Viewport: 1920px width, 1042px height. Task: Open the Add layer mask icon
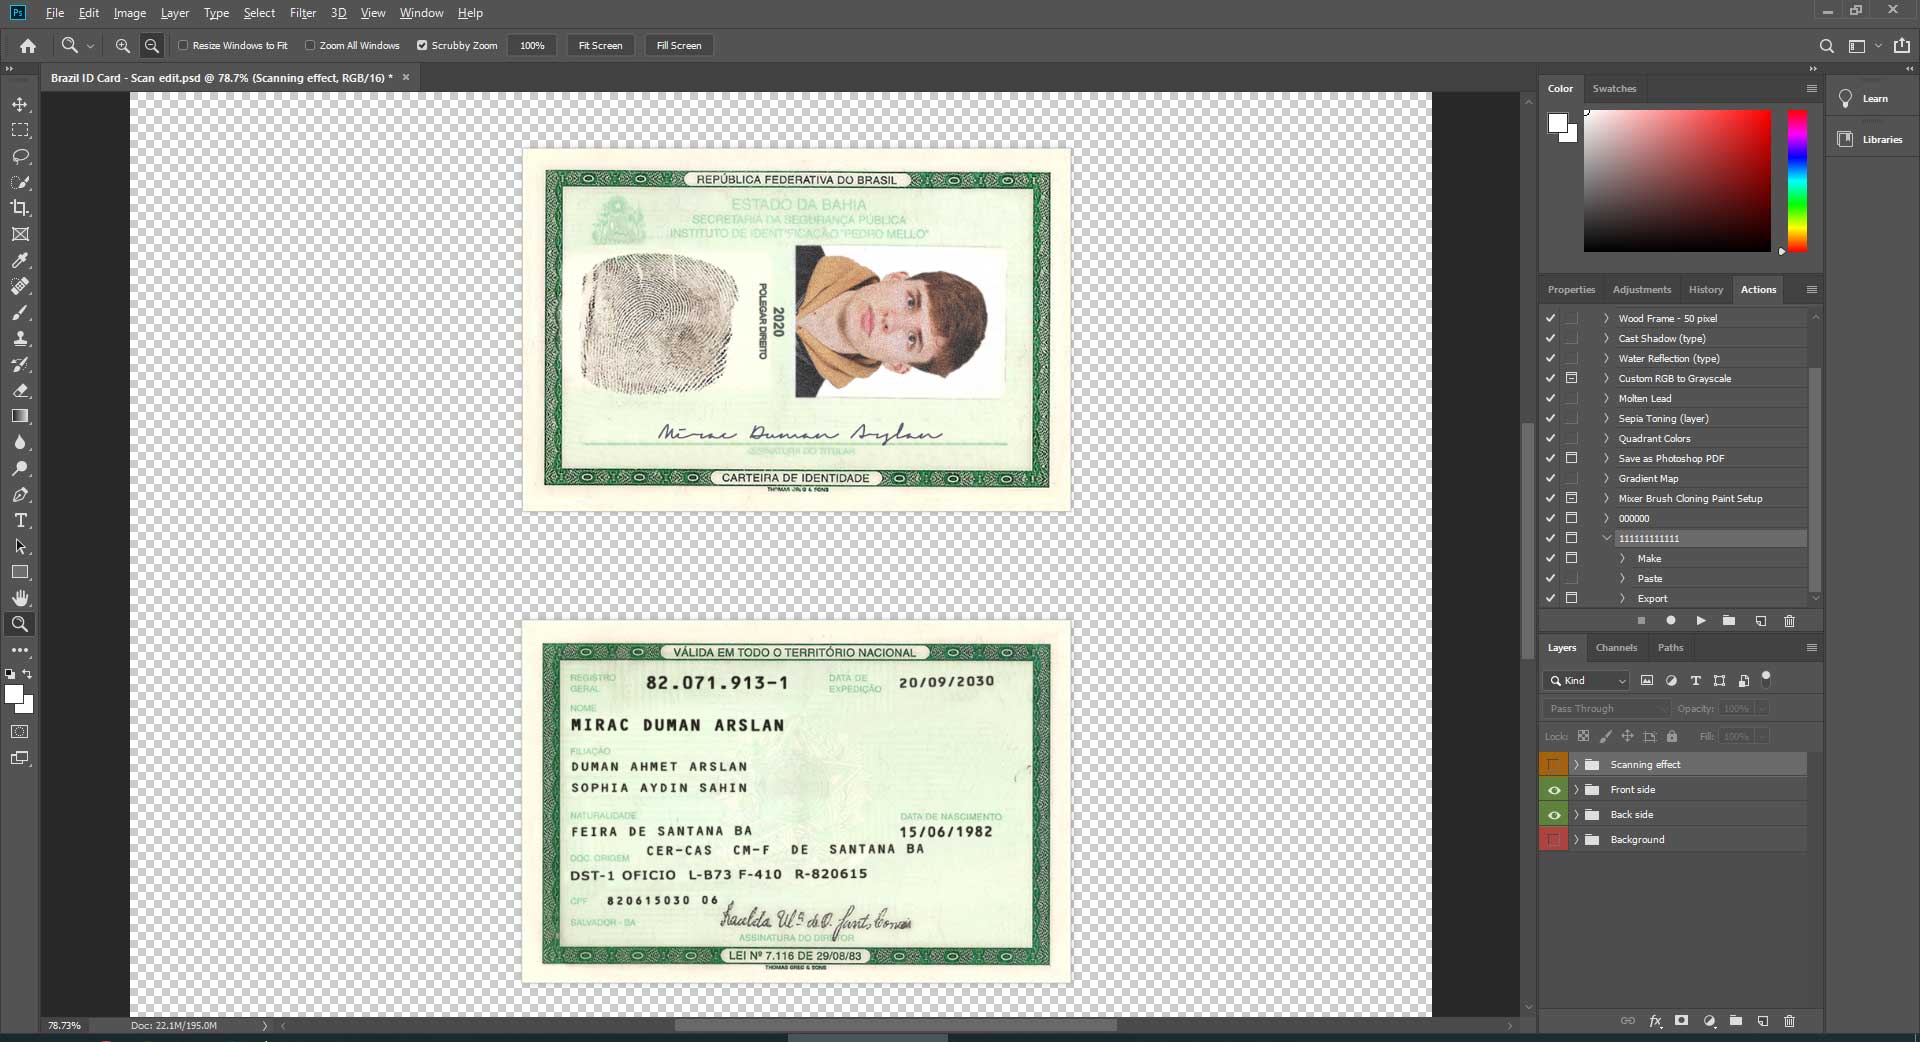1682,1022
